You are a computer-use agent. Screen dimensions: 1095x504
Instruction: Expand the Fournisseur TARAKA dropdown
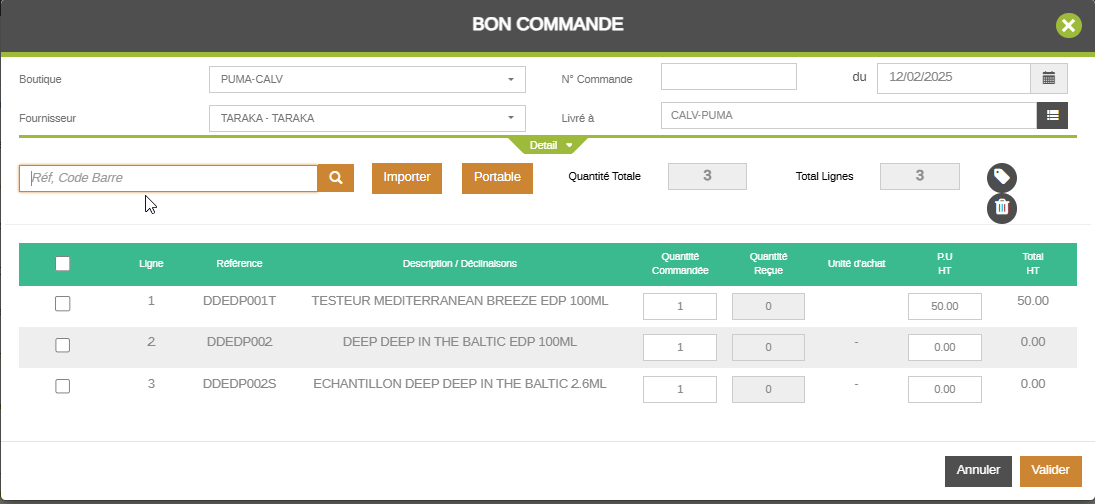367,118
